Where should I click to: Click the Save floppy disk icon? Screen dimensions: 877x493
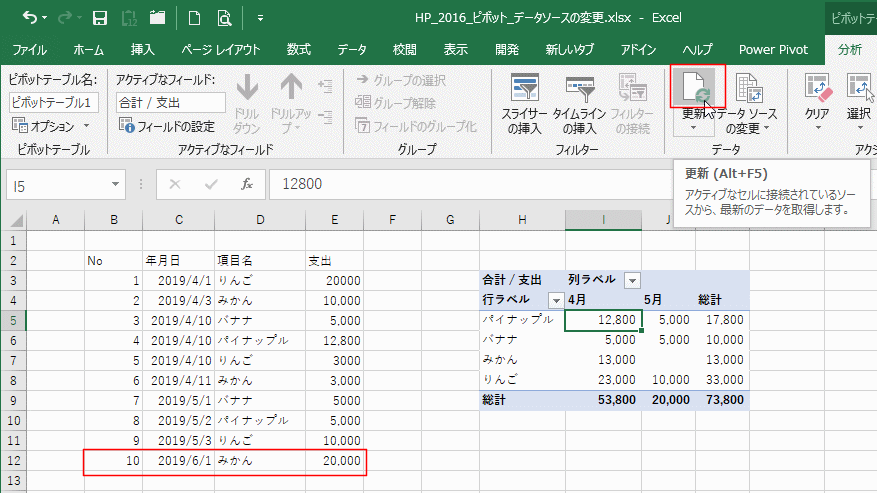click(x=100, y=18)
